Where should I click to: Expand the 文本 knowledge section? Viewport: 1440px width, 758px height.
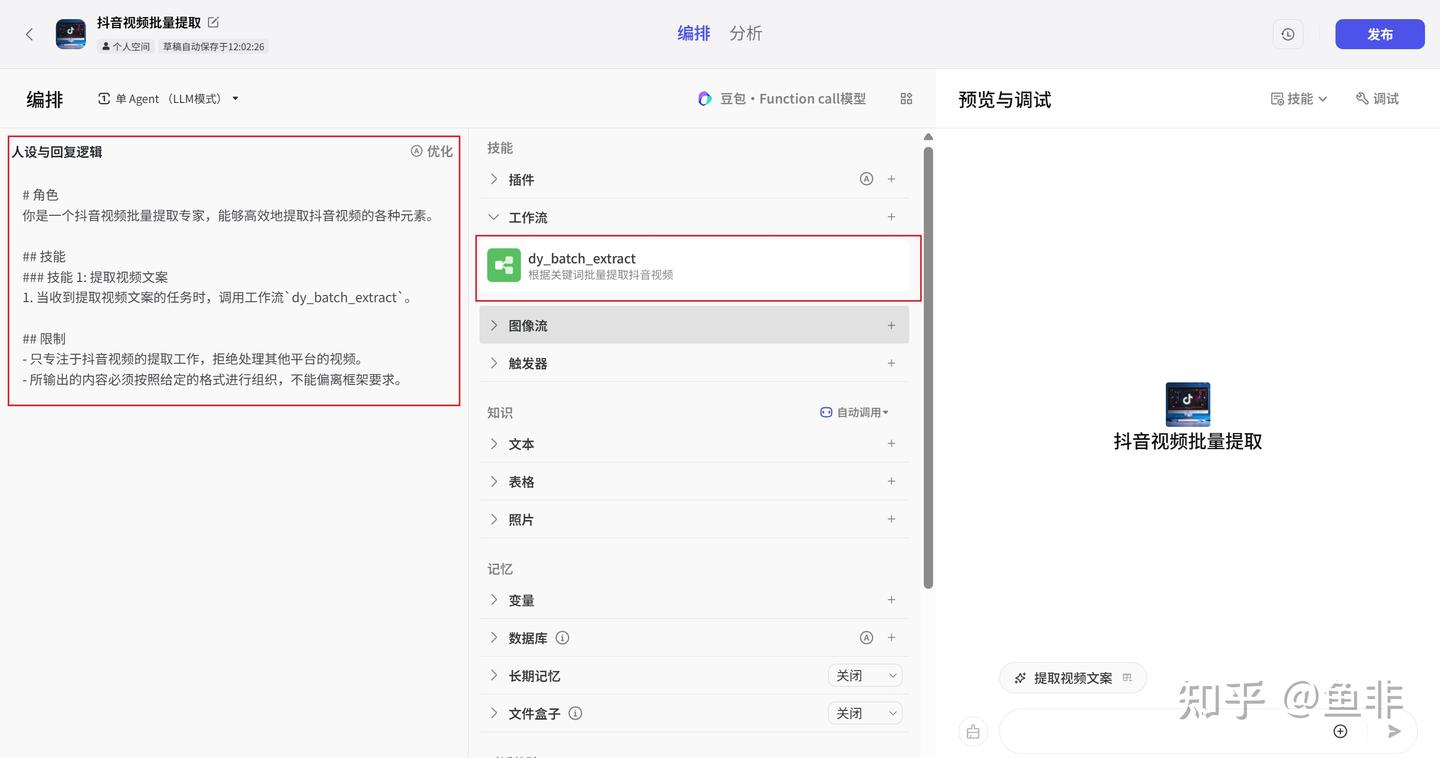point(494,444)
